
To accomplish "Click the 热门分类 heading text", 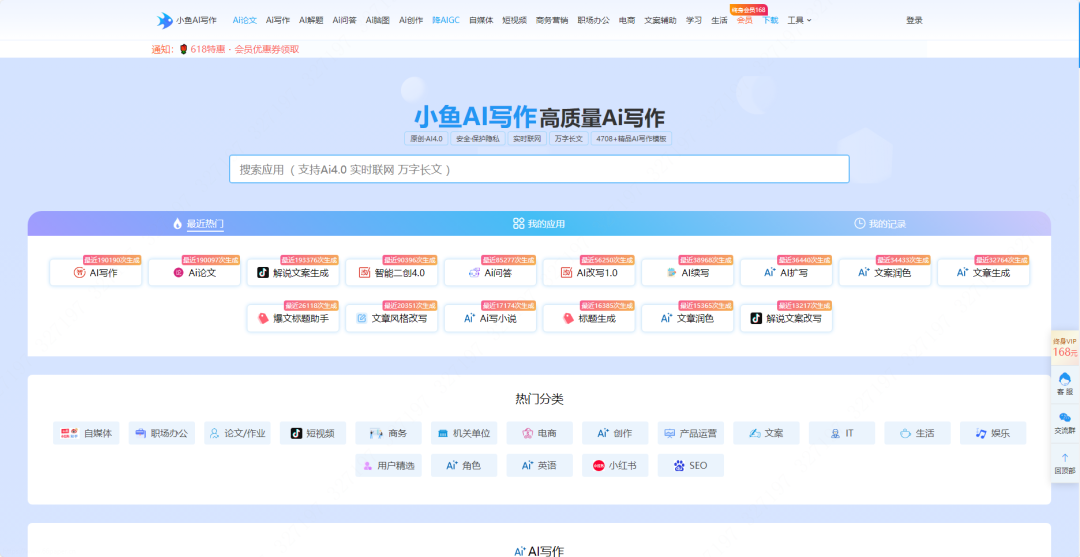I will (x=539, y=399).
